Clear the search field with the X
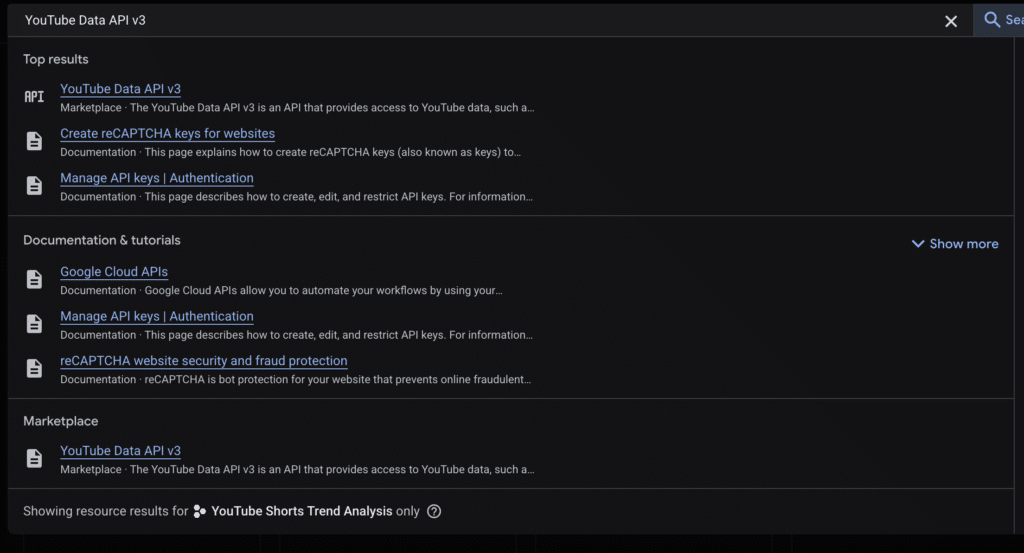Viewport: 1024px width, 553px height. point(951,21)
